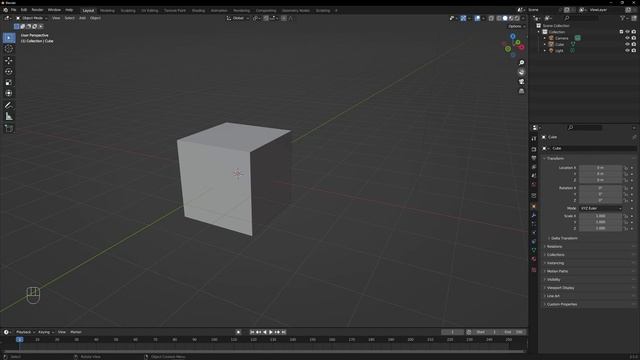Open the timeline Playback menu
The image size is (640, 360).
tap(25, 332)
